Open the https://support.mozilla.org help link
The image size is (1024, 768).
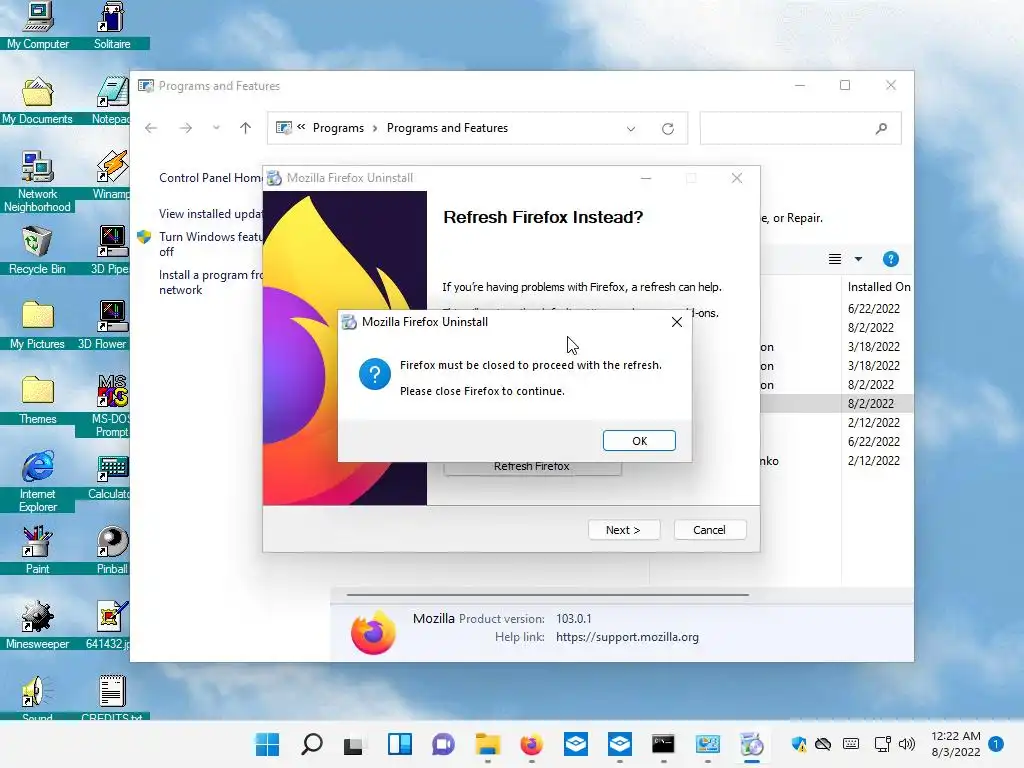(627, 637)
